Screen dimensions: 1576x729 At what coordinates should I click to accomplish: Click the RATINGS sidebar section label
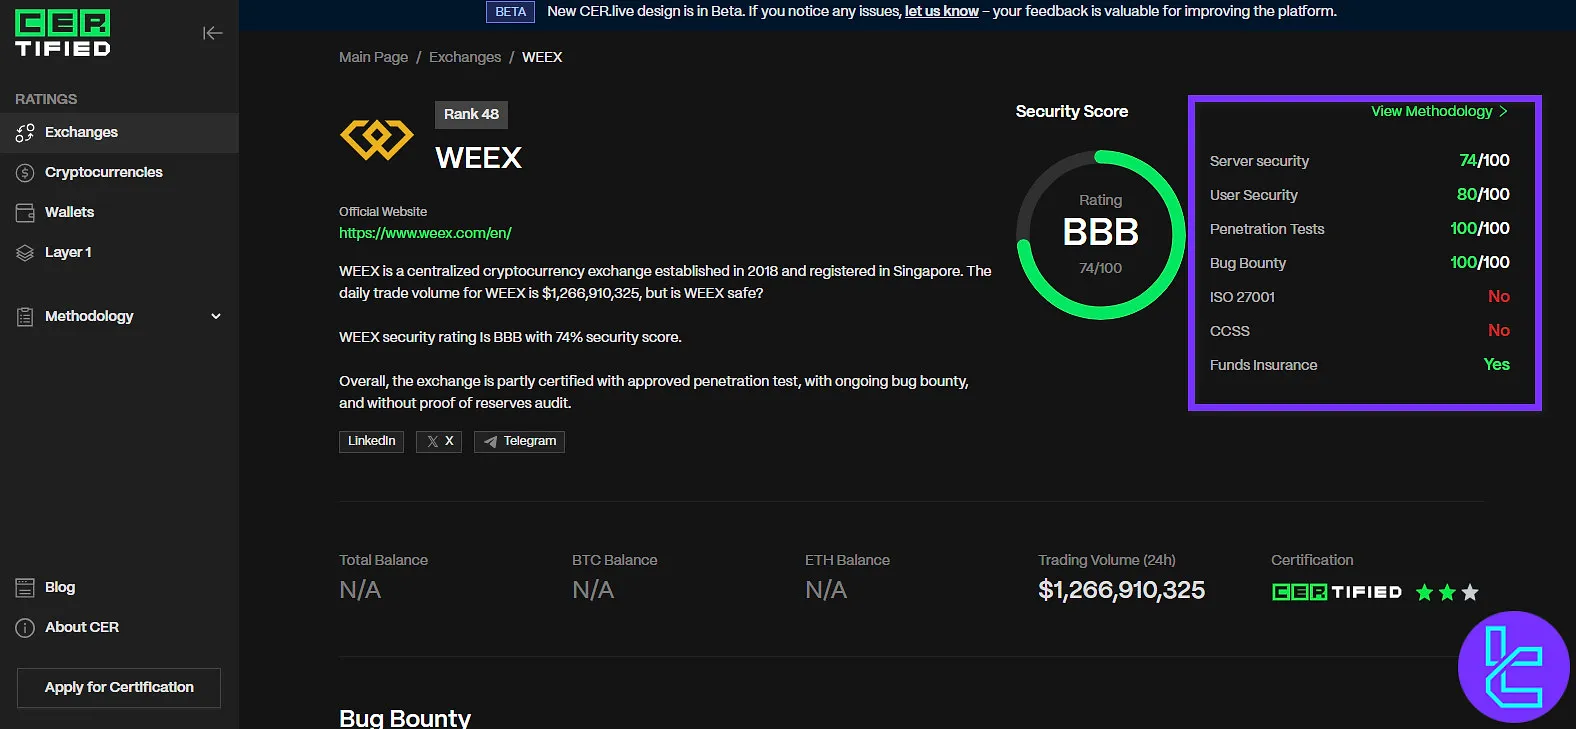(x=46, y=99)
